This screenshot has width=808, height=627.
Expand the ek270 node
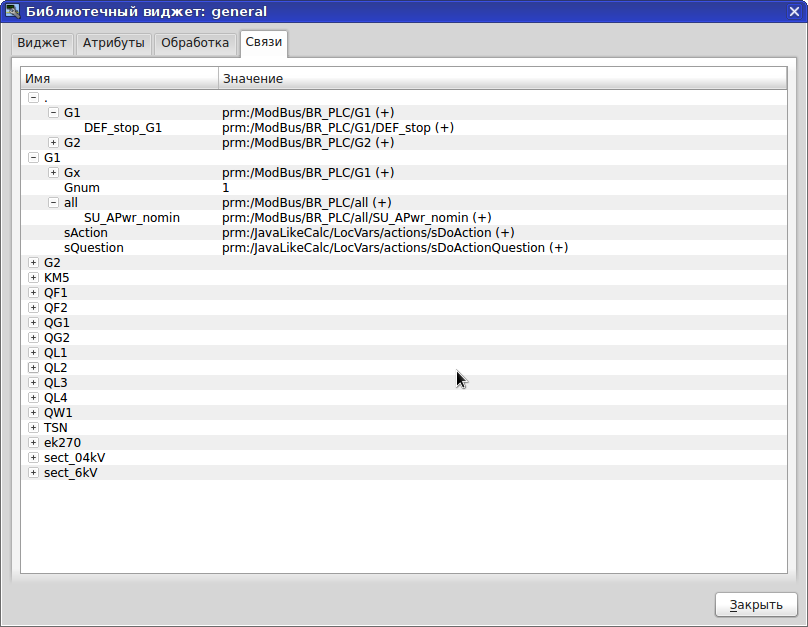pyautogui.click(x=33, y=442)
